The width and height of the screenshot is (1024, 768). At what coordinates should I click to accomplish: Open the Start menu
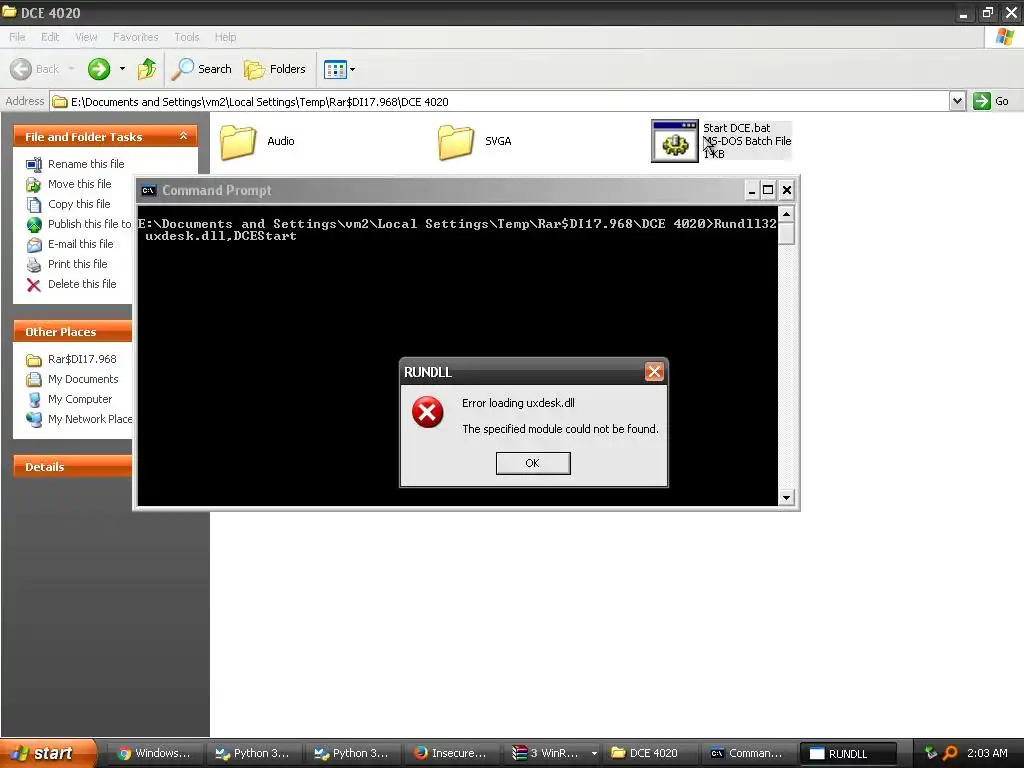pyautogui.click(x=48, y=753)
